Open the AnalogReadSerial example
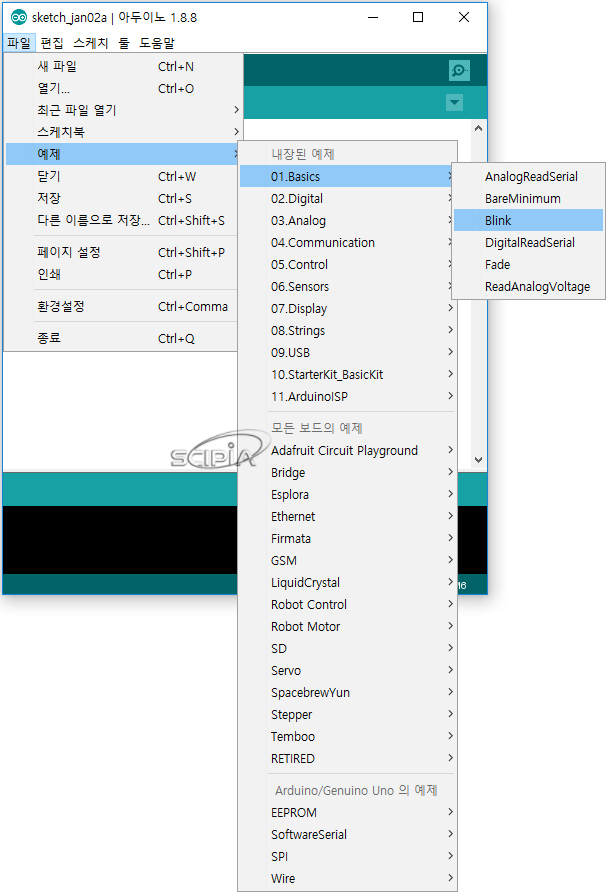Image resolution: width=606 pixels, height=892 pixels. pos(529,177)
